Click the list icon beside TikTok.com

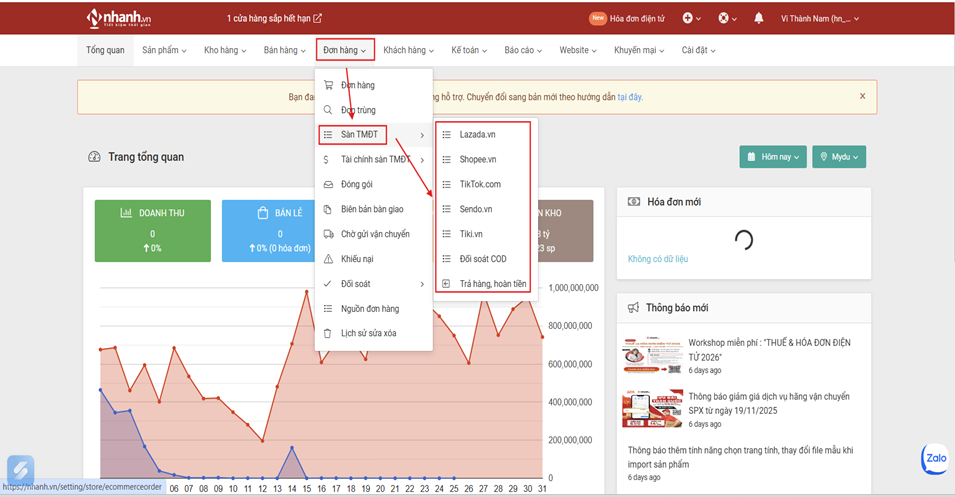coord(446,184)
